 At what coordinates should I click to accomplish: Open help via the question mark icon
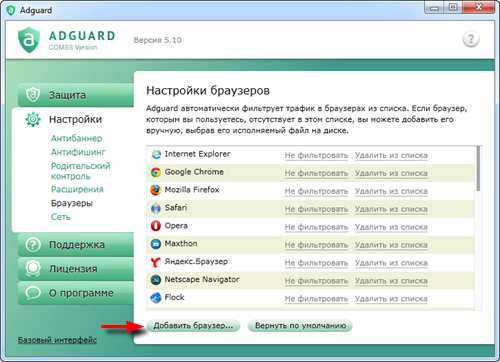[471, 39]
